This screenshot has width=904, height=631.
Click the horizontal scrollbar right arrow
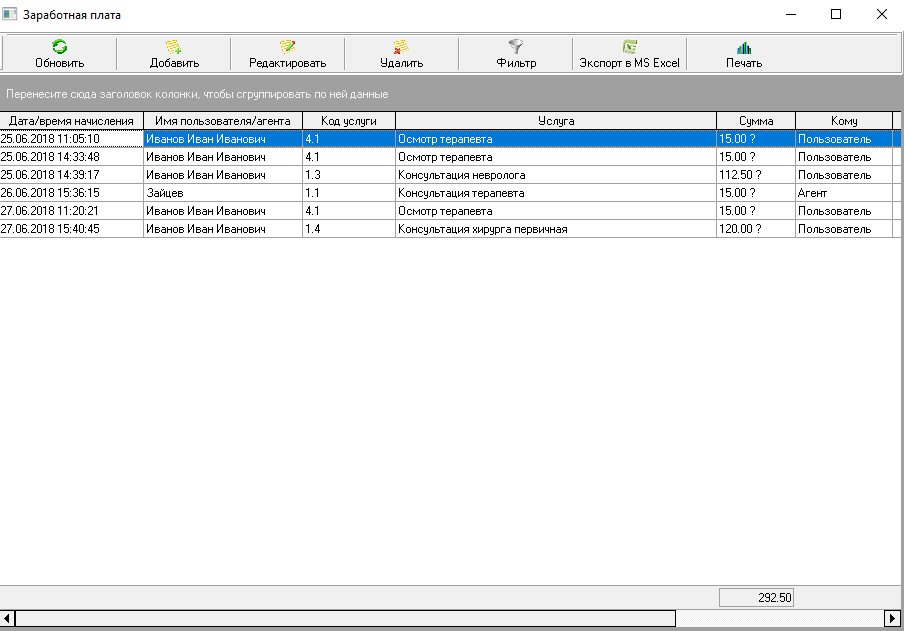pos(893,619)
